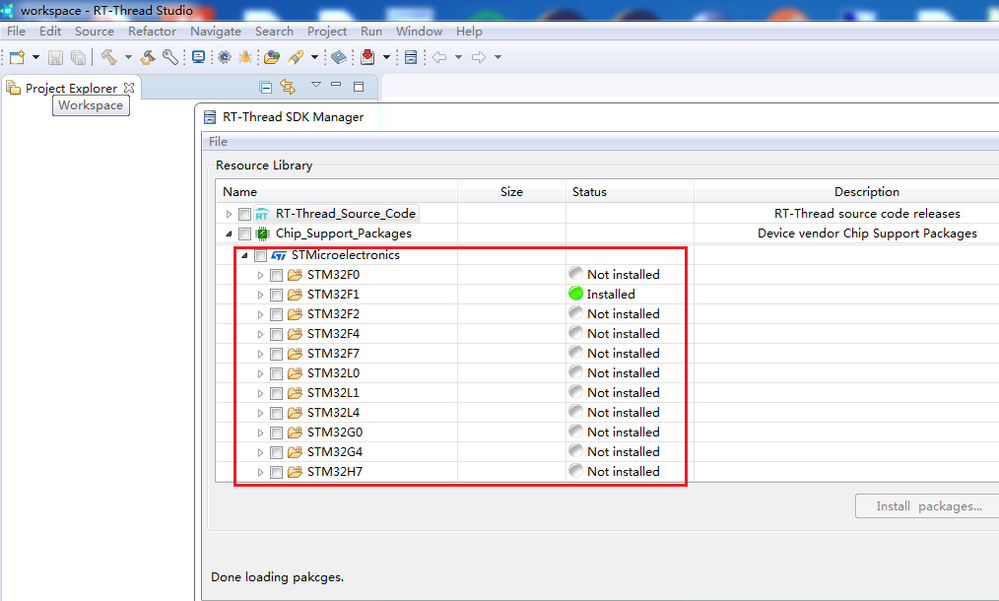Expand the STM32F0 tree node
Image resolution: width=999 pixels, height=601 pixels.
[260, 275]
